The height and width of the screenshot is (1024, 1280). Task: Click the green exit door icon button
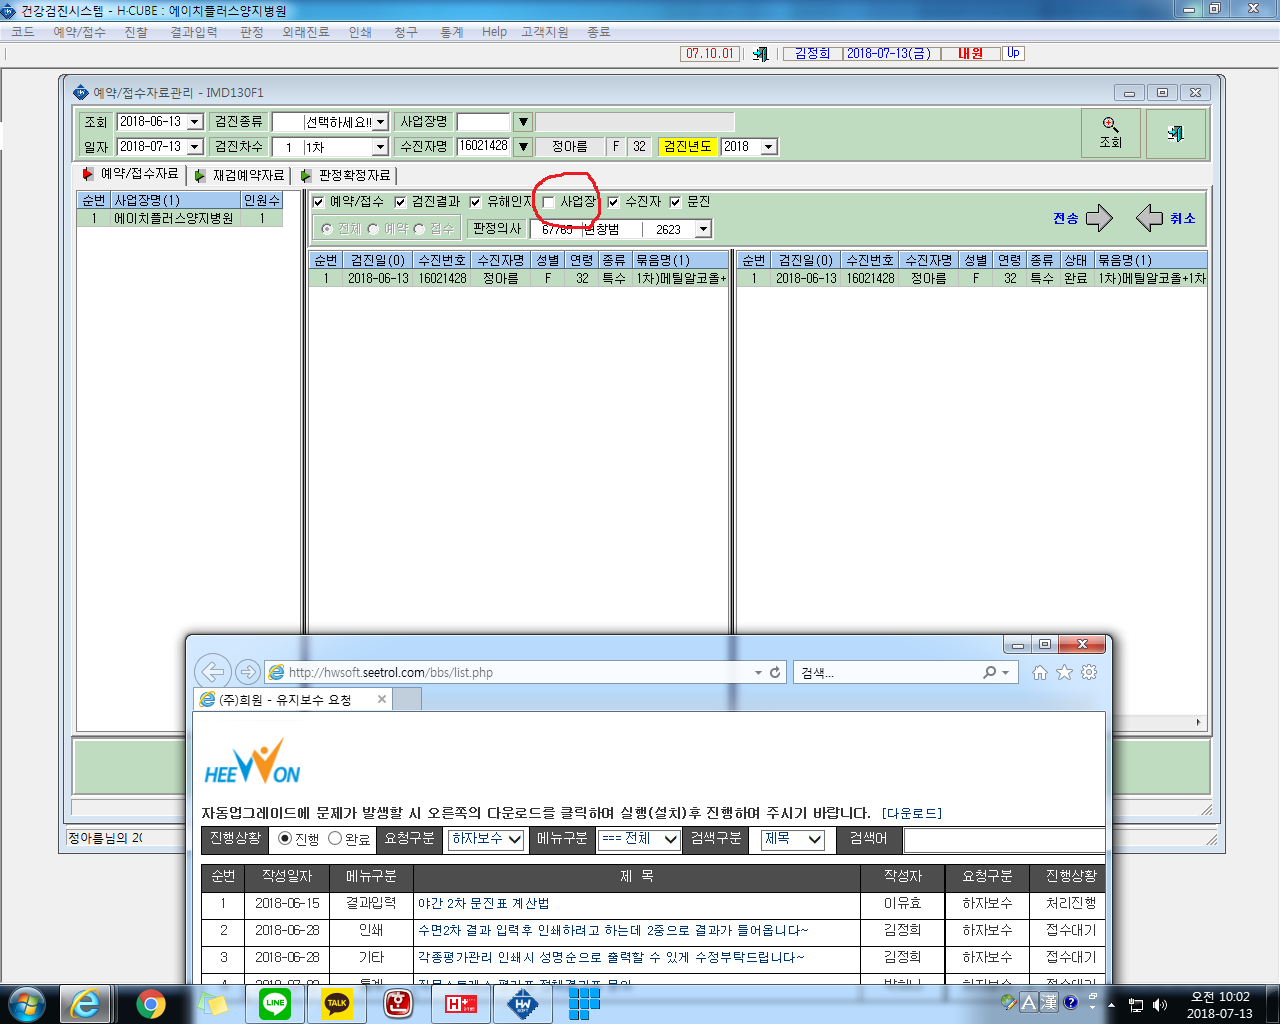(x=1175, y=133)
